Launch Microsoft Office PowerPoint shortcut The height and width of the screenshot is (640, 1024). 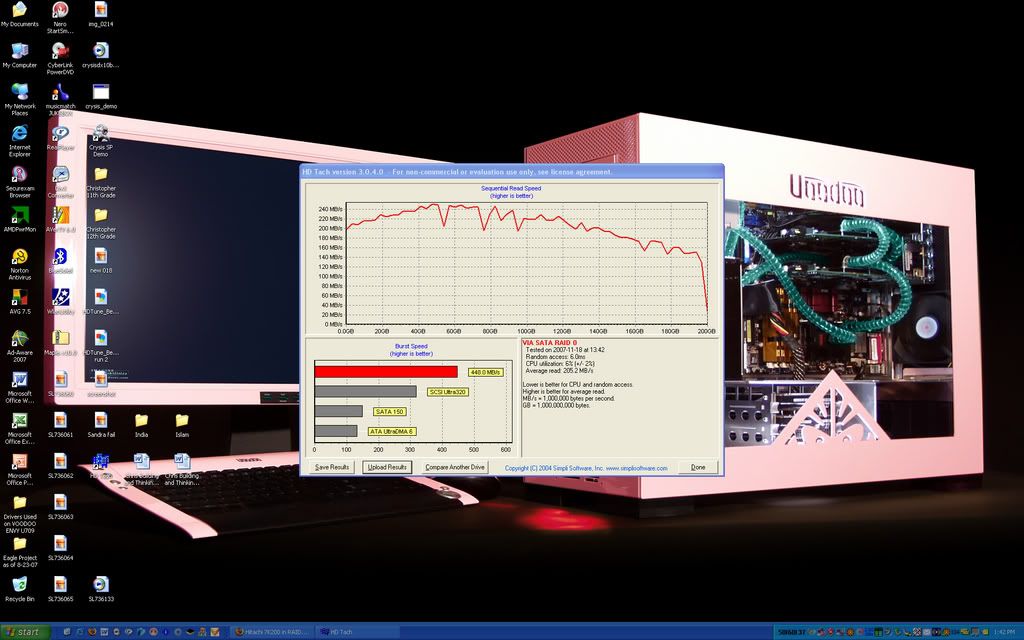(20, 470)
